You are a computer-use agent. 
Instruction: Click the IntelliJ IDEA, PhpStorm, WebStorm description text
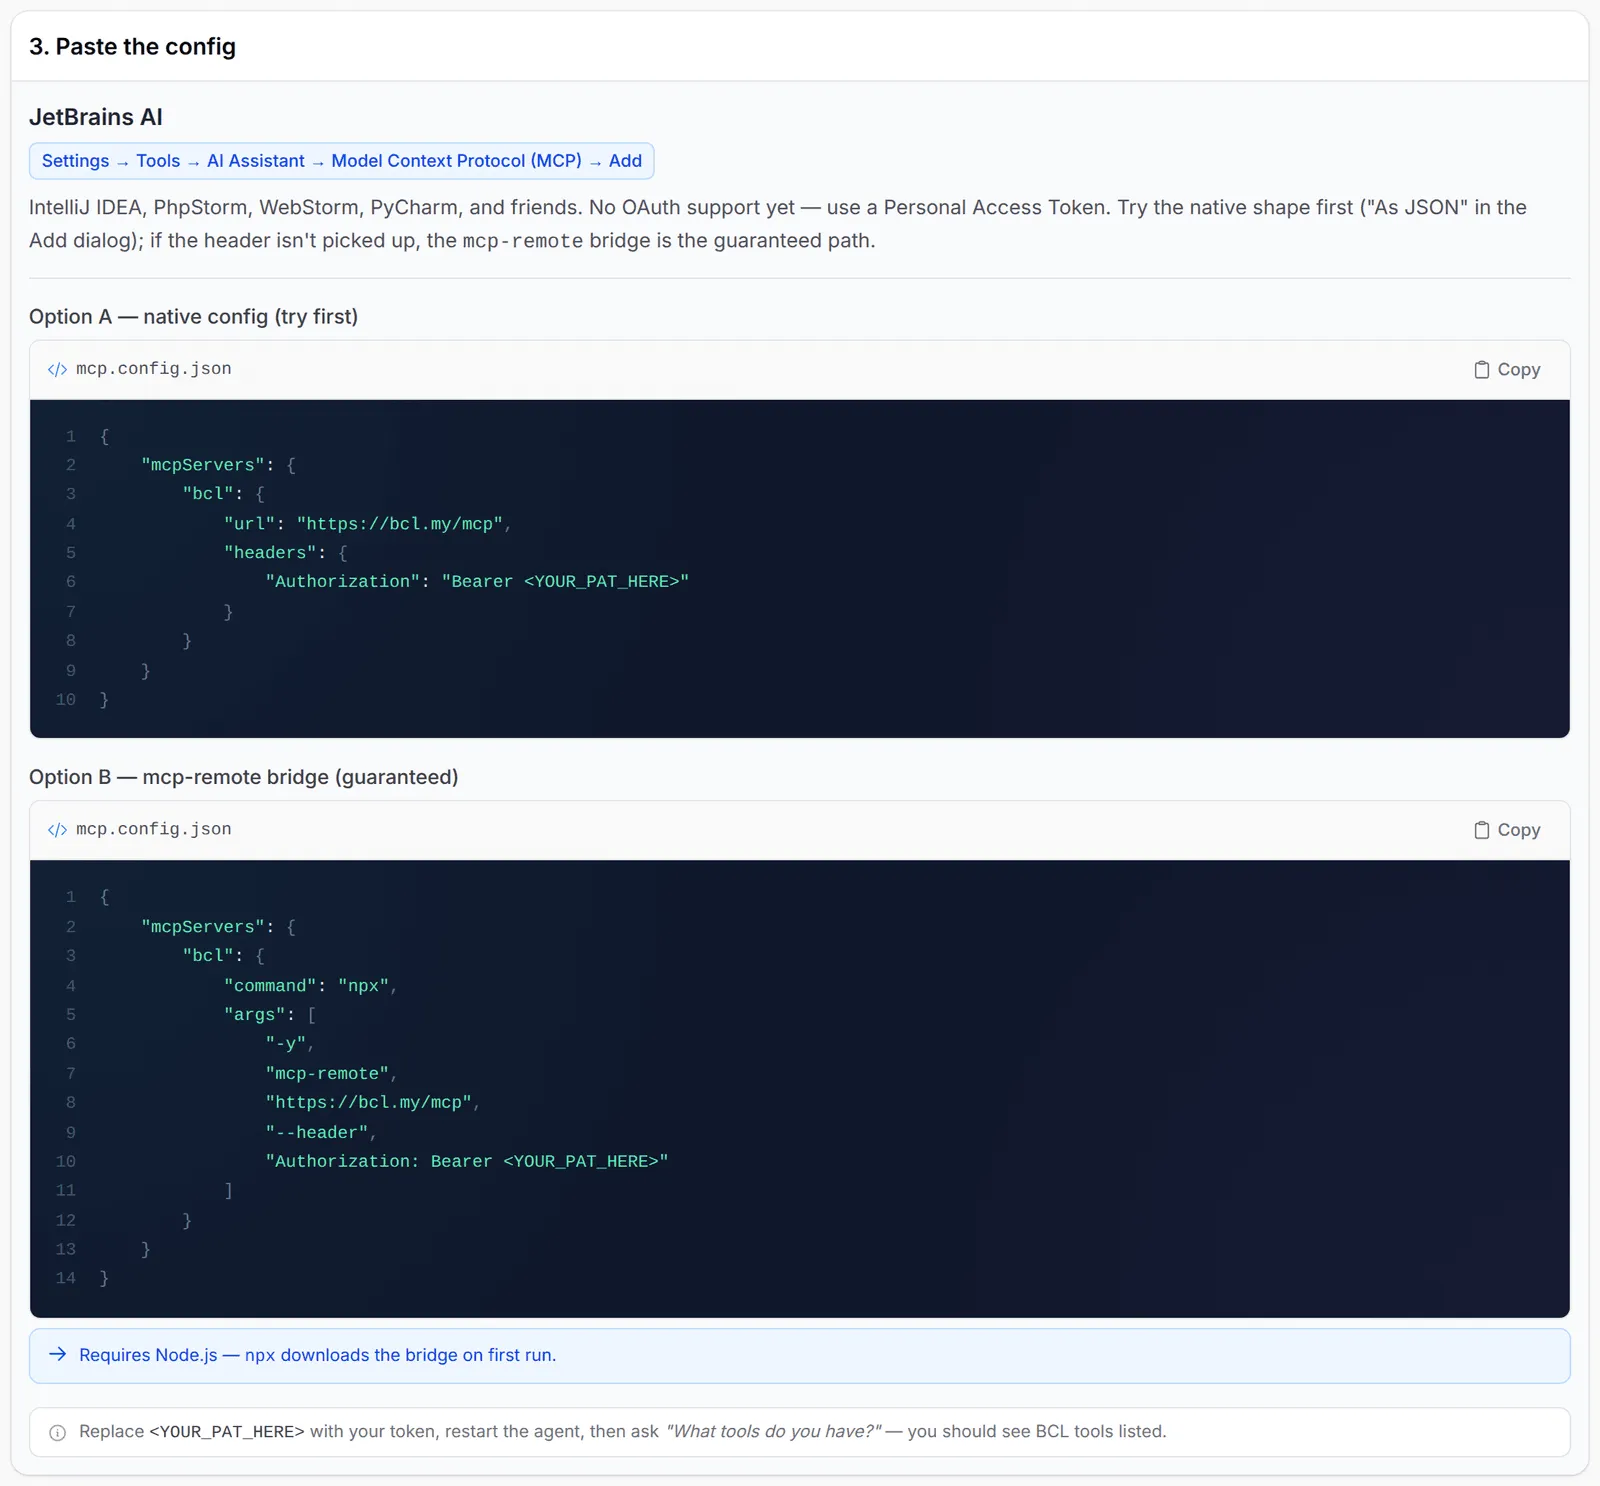pyautogui.click(x=778, y=224)
